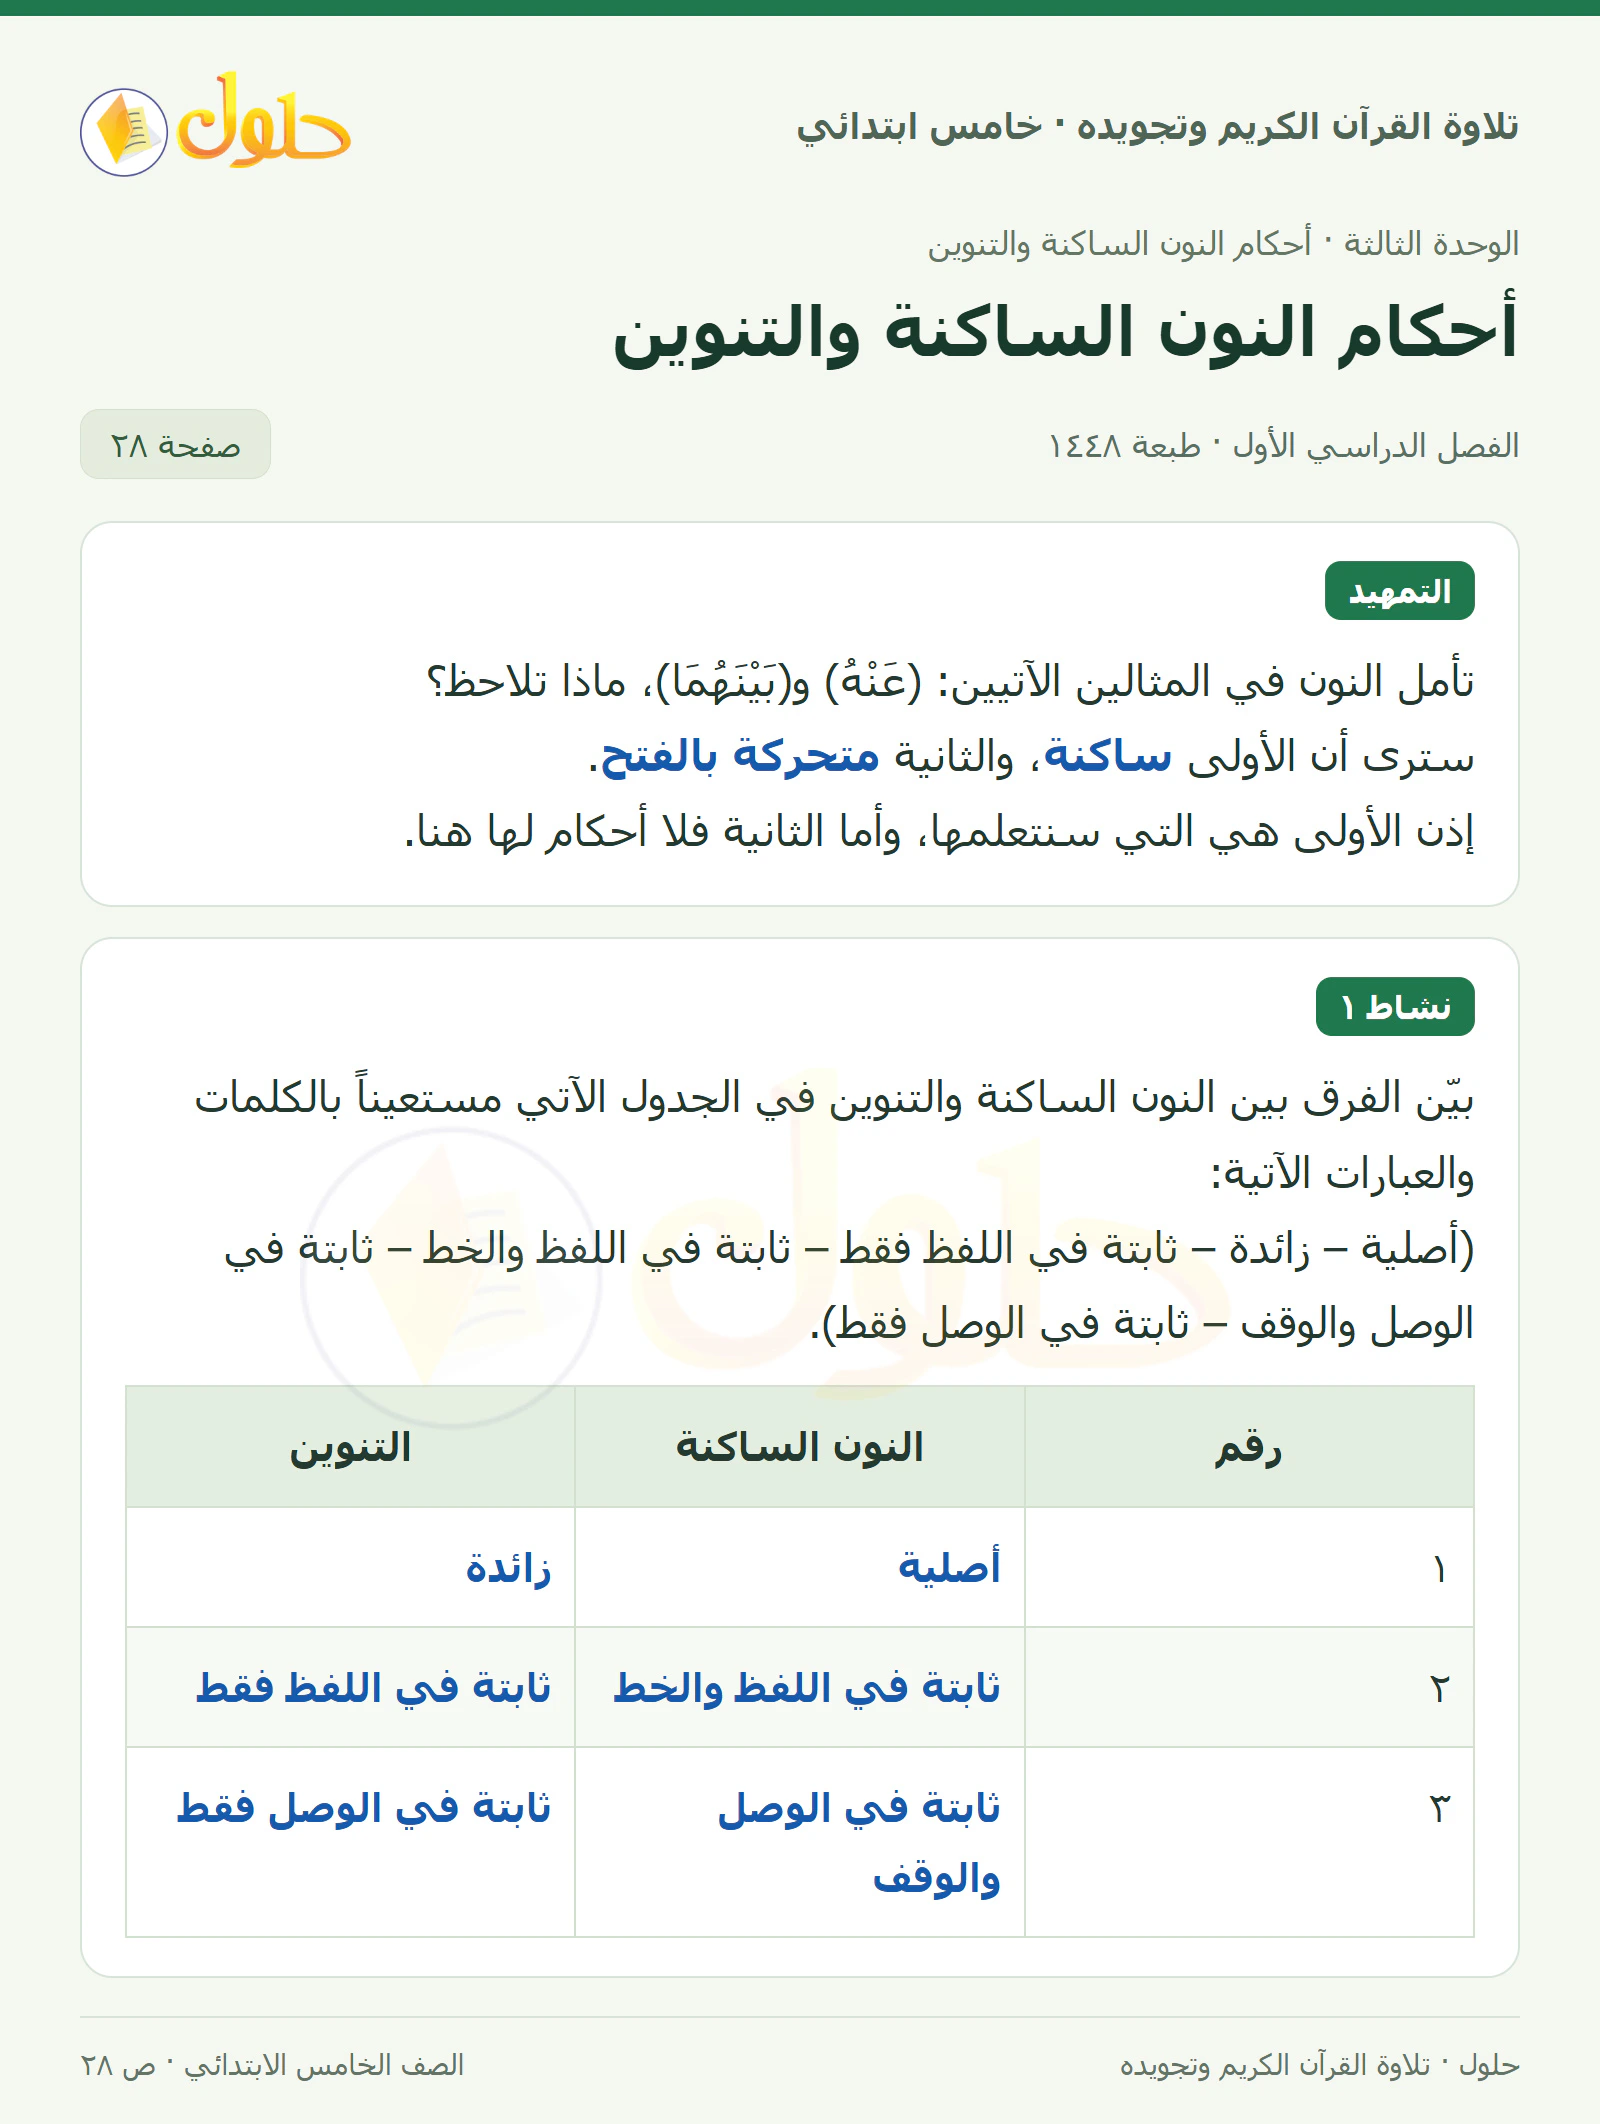Image resolution: width=1600 pixels, height=2124 pixels.
Task: Click main heading أحكام النون الساكنة والتنوين
Action: (x=1066, y=331)
